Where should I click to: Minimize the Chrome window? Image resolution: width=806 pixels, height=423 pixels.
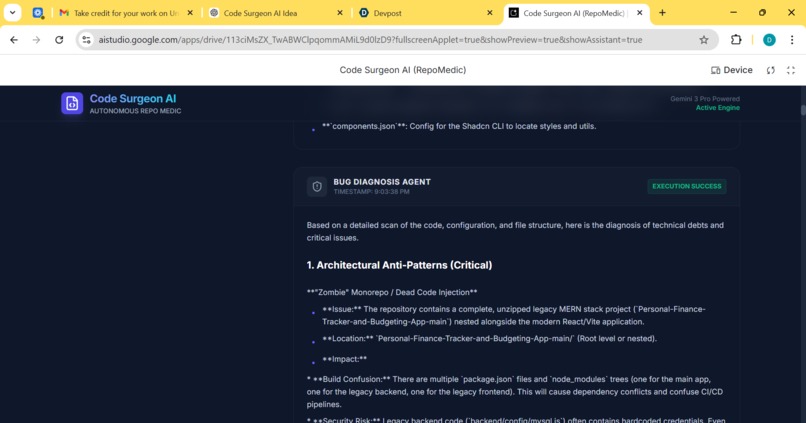tap(734, 12)
